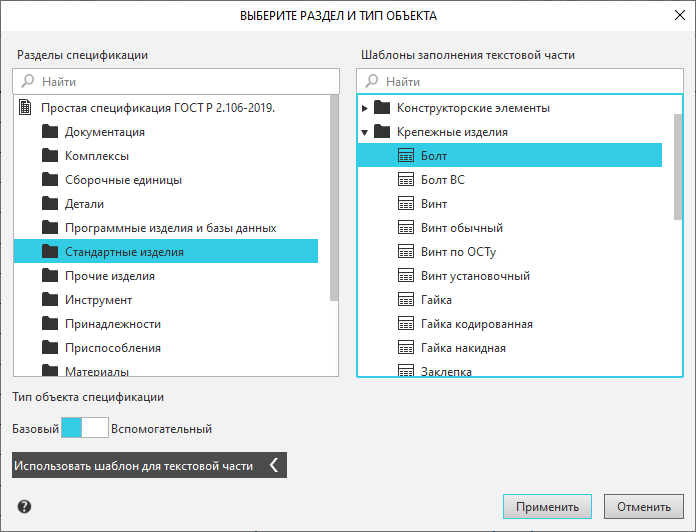696x532 pixels.
Task: Collapse the Использовать шаблон для текстовой части panel
Action: click(274, 466)
